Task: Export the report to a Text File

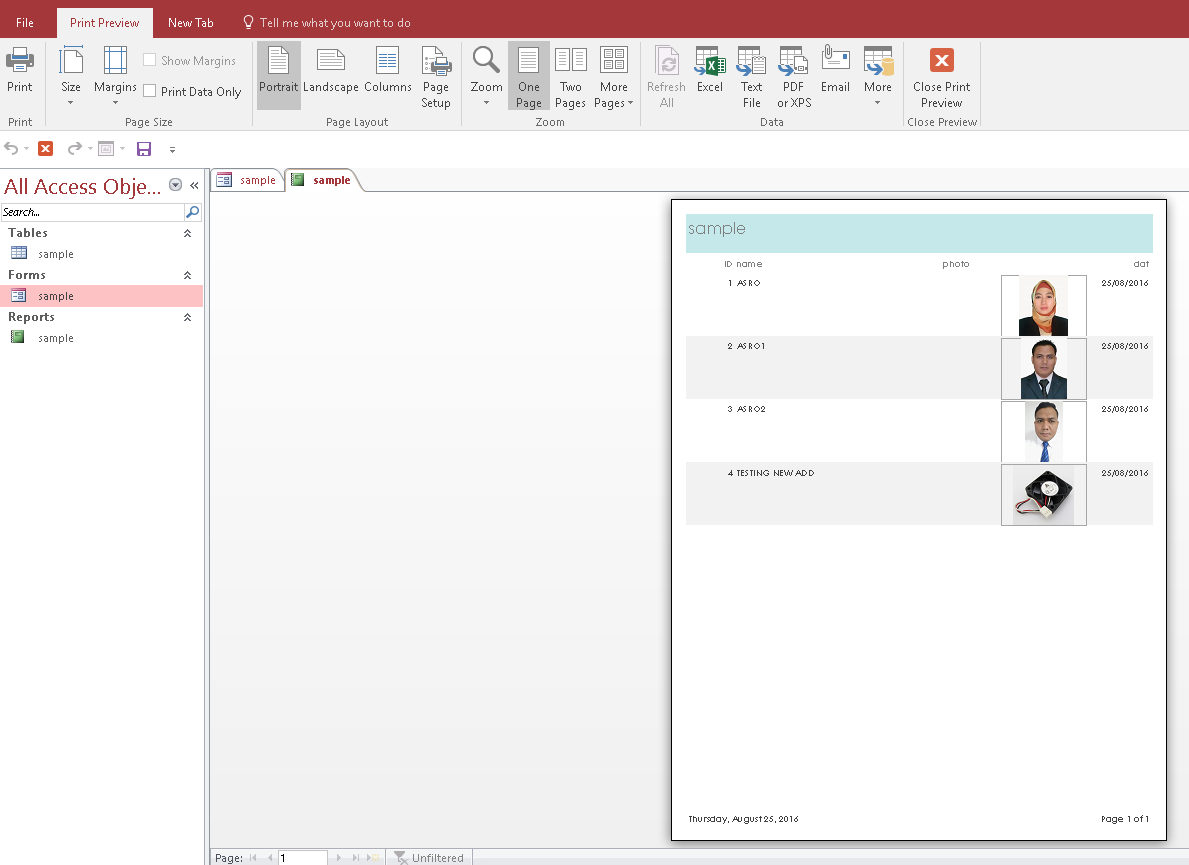Action: [x=751, y=75]
